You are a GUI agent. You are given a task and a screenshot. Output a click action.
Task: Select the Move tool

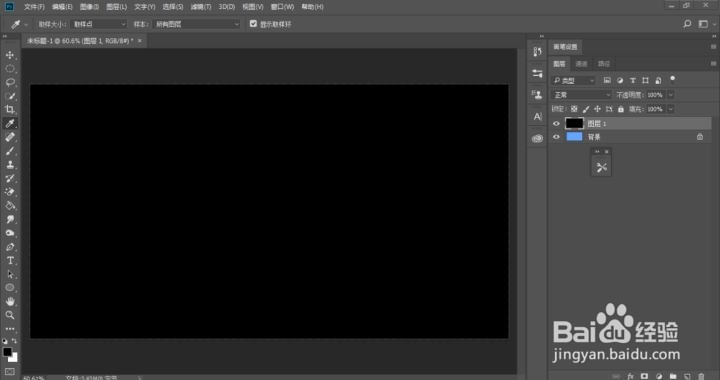10,55
